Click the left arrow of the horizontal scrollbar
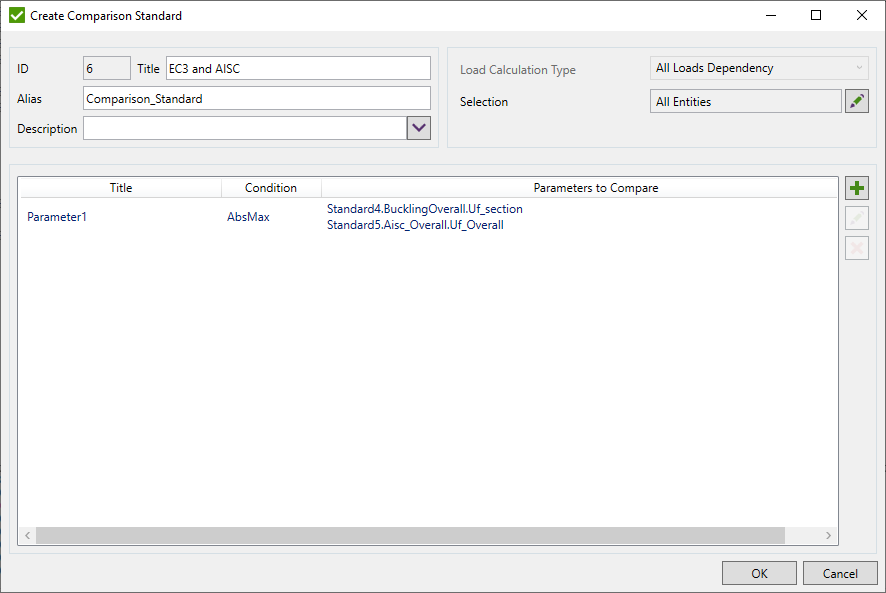This screenshot has height=593, width=886. (x=27, y=535)
